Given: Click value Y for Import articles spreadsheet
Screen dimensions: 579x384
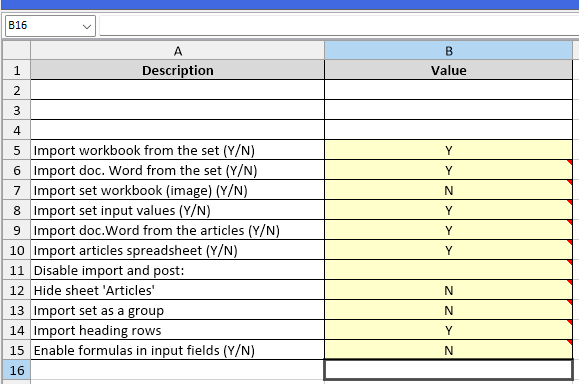Looking at the screenshot, I should click(448, 250).
